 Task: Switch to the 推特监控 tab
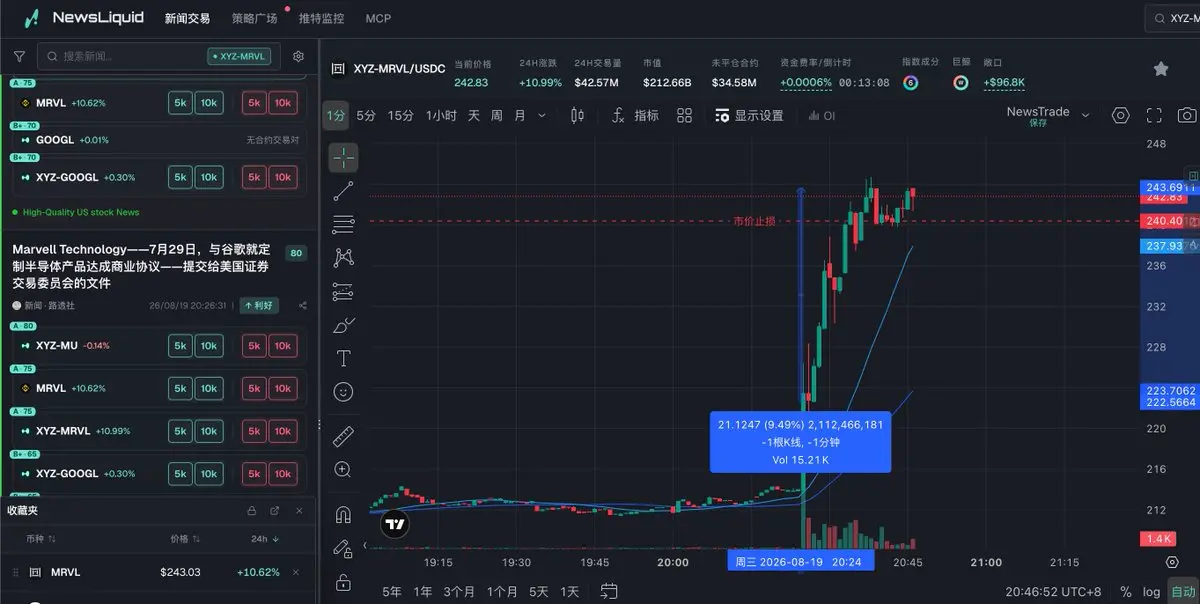pos(321,18)
